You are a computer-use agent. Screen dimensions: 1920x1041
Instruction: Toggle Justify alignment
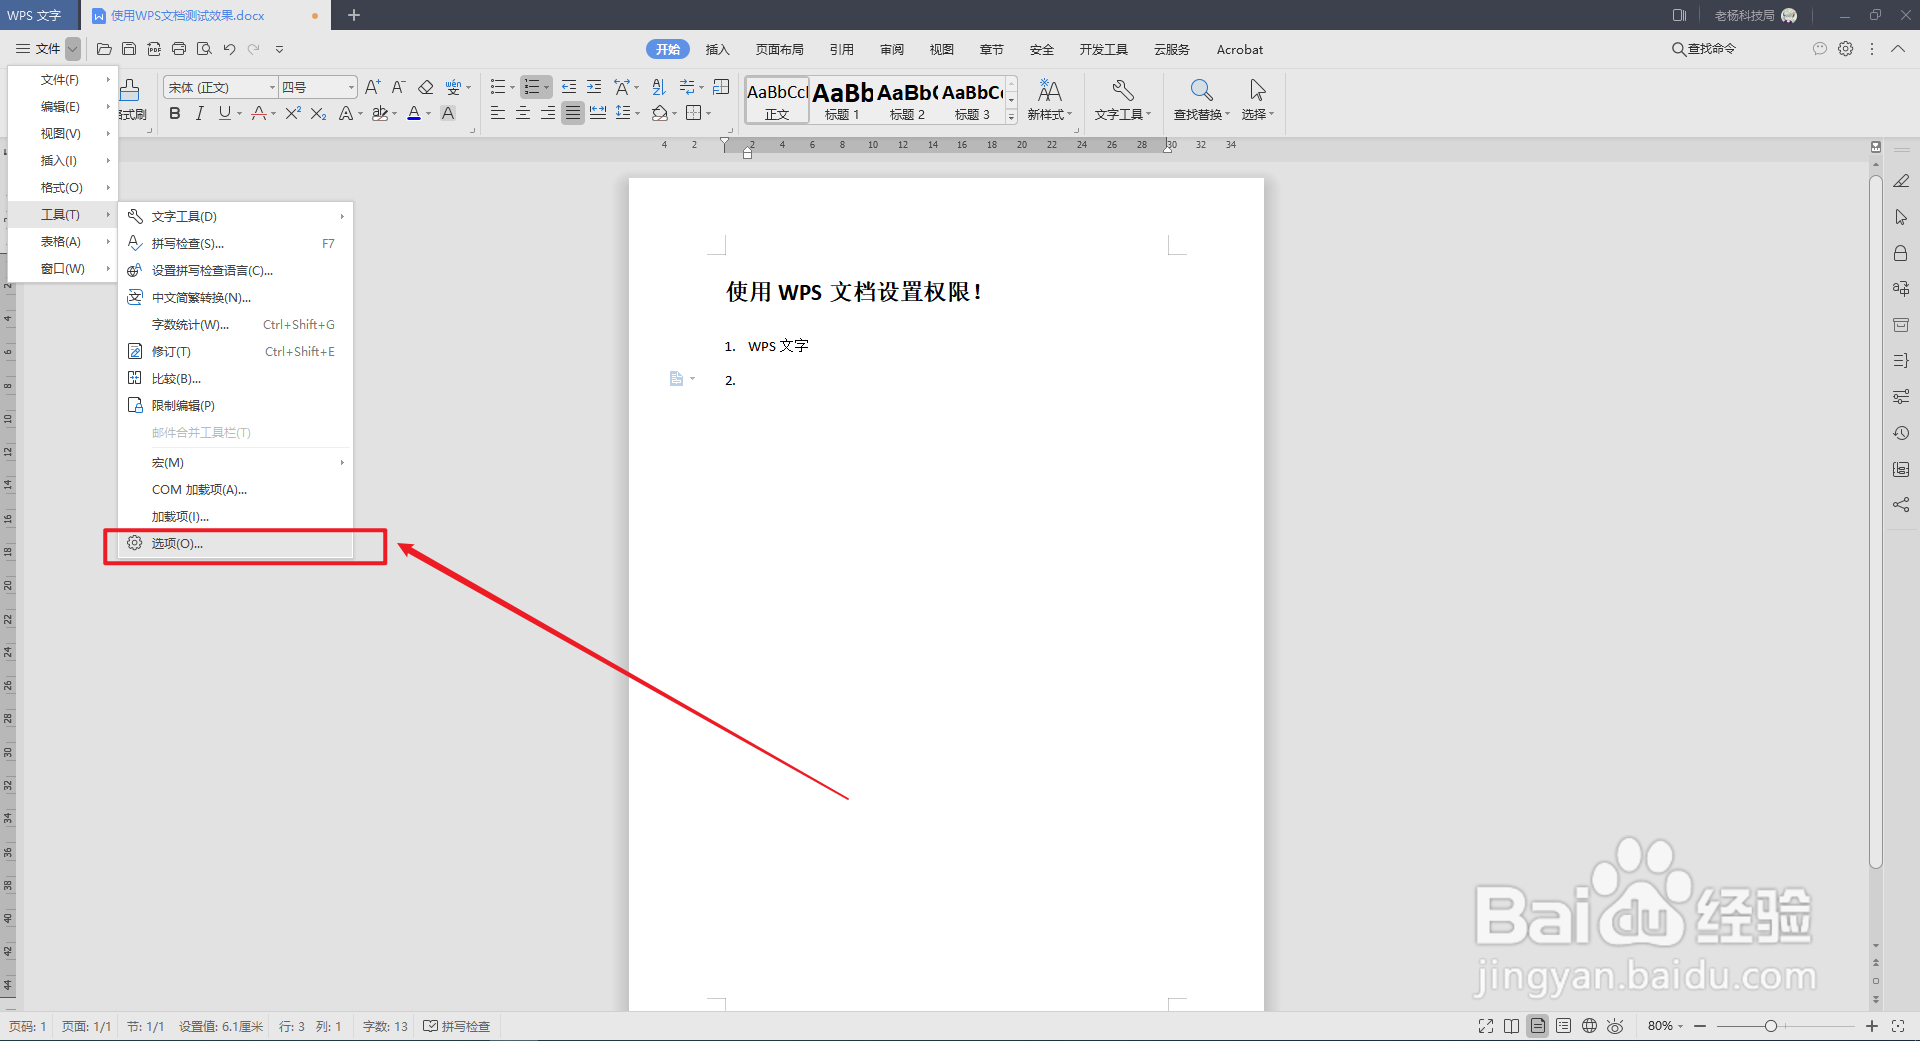tap(573, 114)
